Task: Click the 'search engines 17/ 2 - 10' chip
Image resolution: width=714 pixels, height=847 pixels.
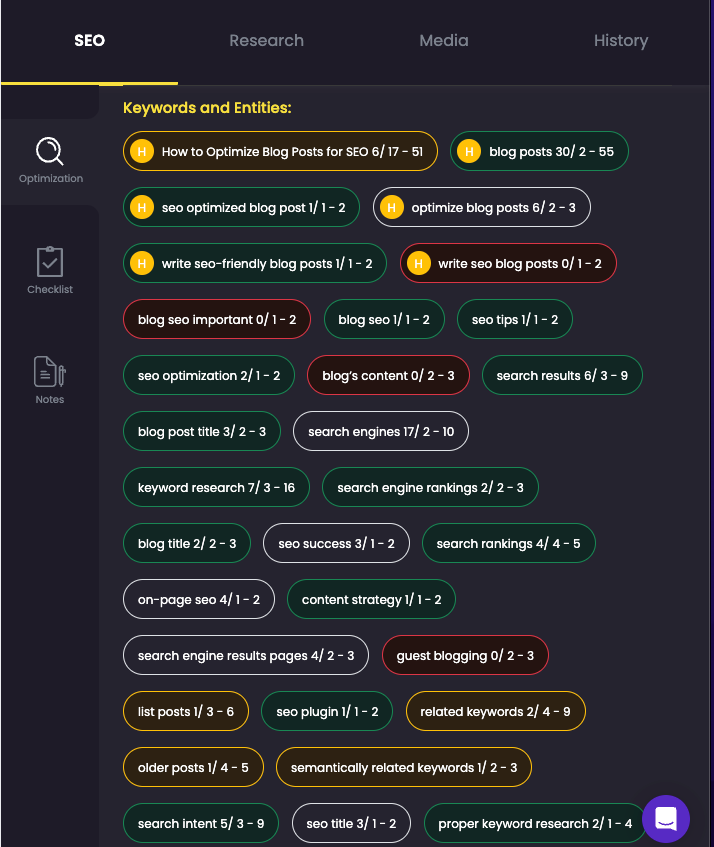Action: (381, 432)
